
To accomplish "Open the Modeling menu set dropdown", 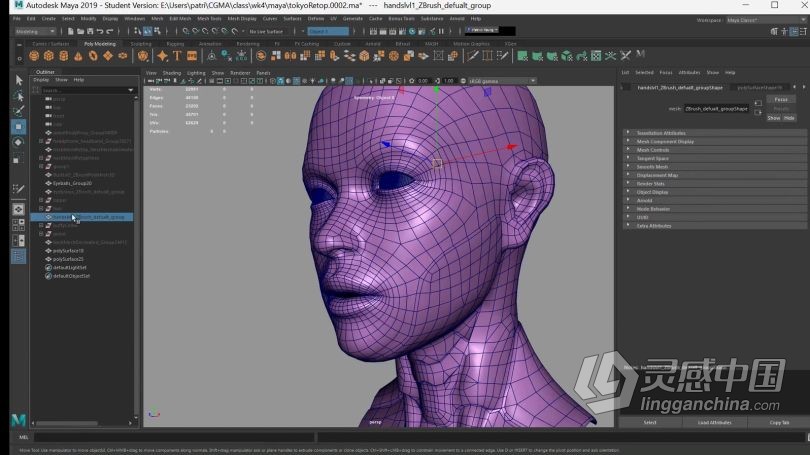I will point(35,32).
